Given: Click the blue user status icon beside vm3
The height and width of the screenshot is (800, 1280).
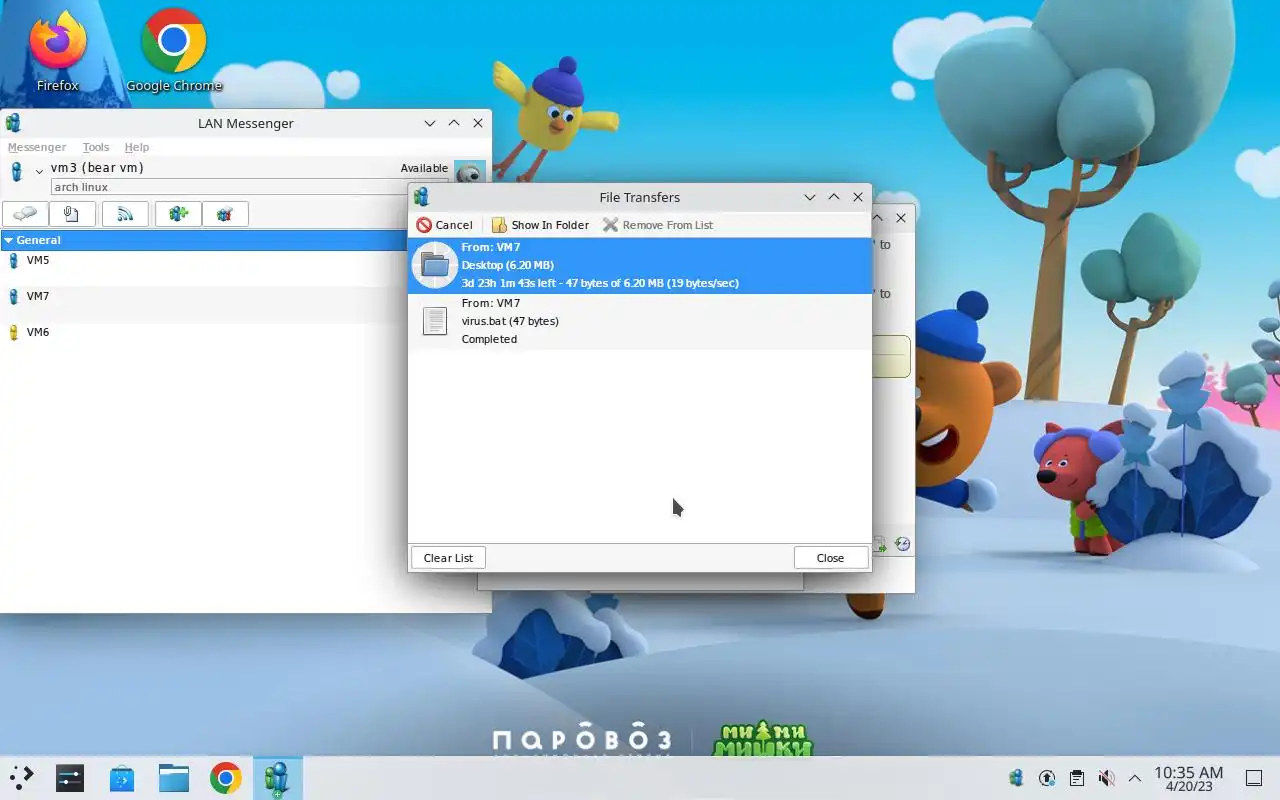Looking at the screenshot, I should point(16,172).
